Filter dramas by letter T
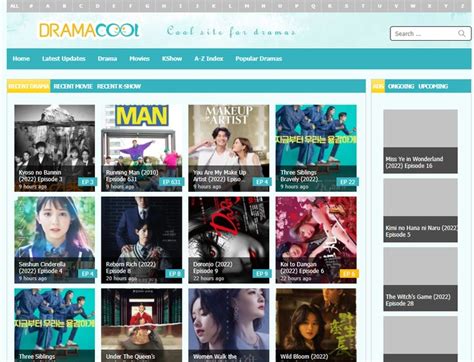474x362 pixels. tap(363, 6)
